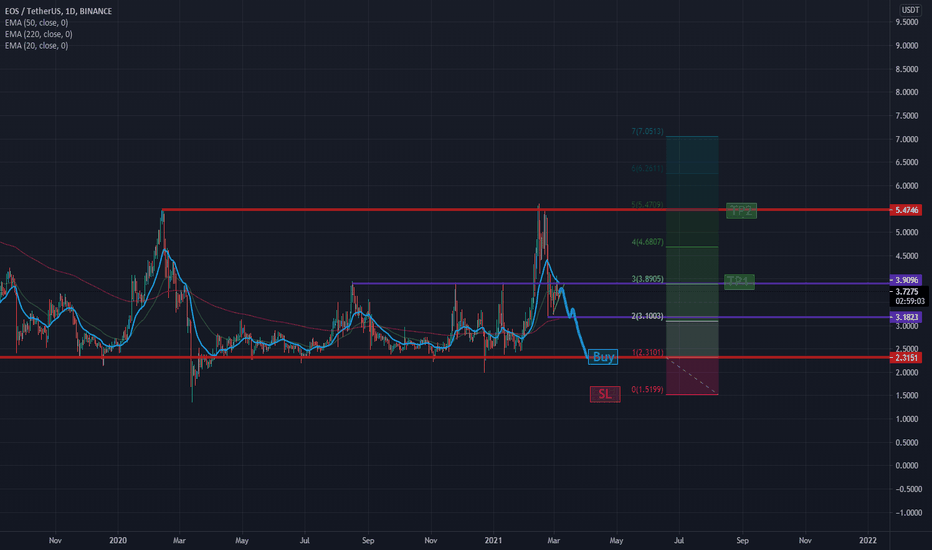The height and width of the screenshot is (550, 932).
Task: Select the TP2 take-profit label
Action: [x=741, y=210]
